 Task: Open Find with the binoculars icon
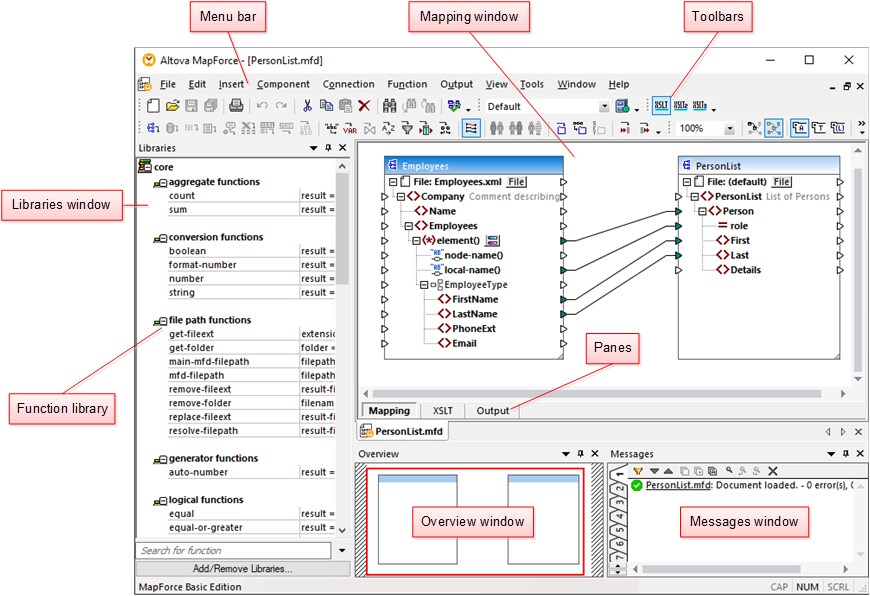point(390,105)
